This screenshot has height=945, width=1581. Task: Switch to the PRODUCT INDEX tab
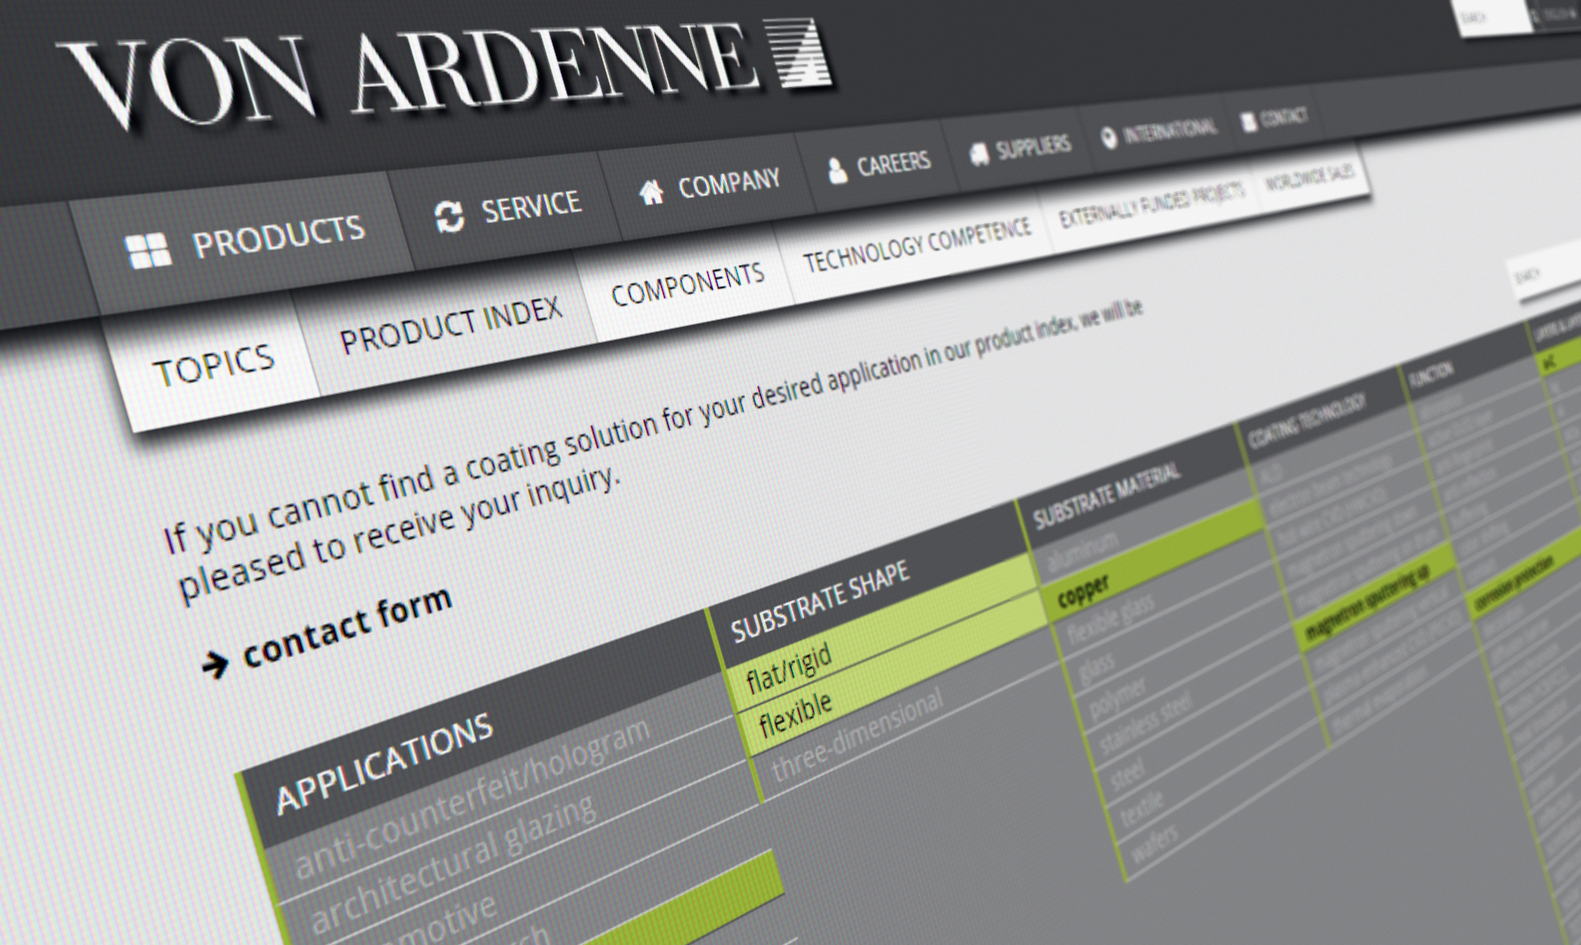450,326
